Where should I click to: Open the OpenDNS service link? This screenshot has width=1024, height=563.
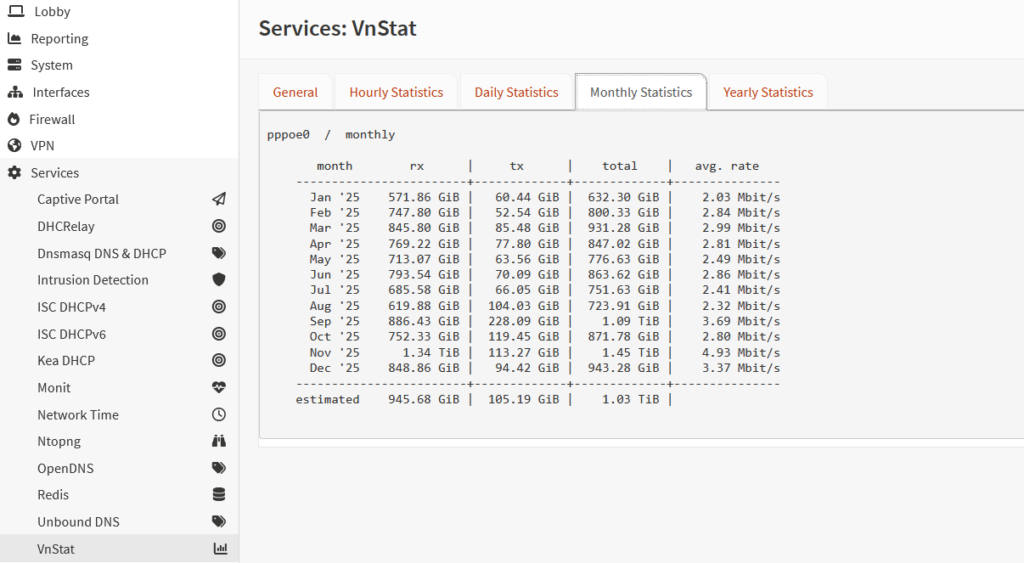[x=65, y=468]
